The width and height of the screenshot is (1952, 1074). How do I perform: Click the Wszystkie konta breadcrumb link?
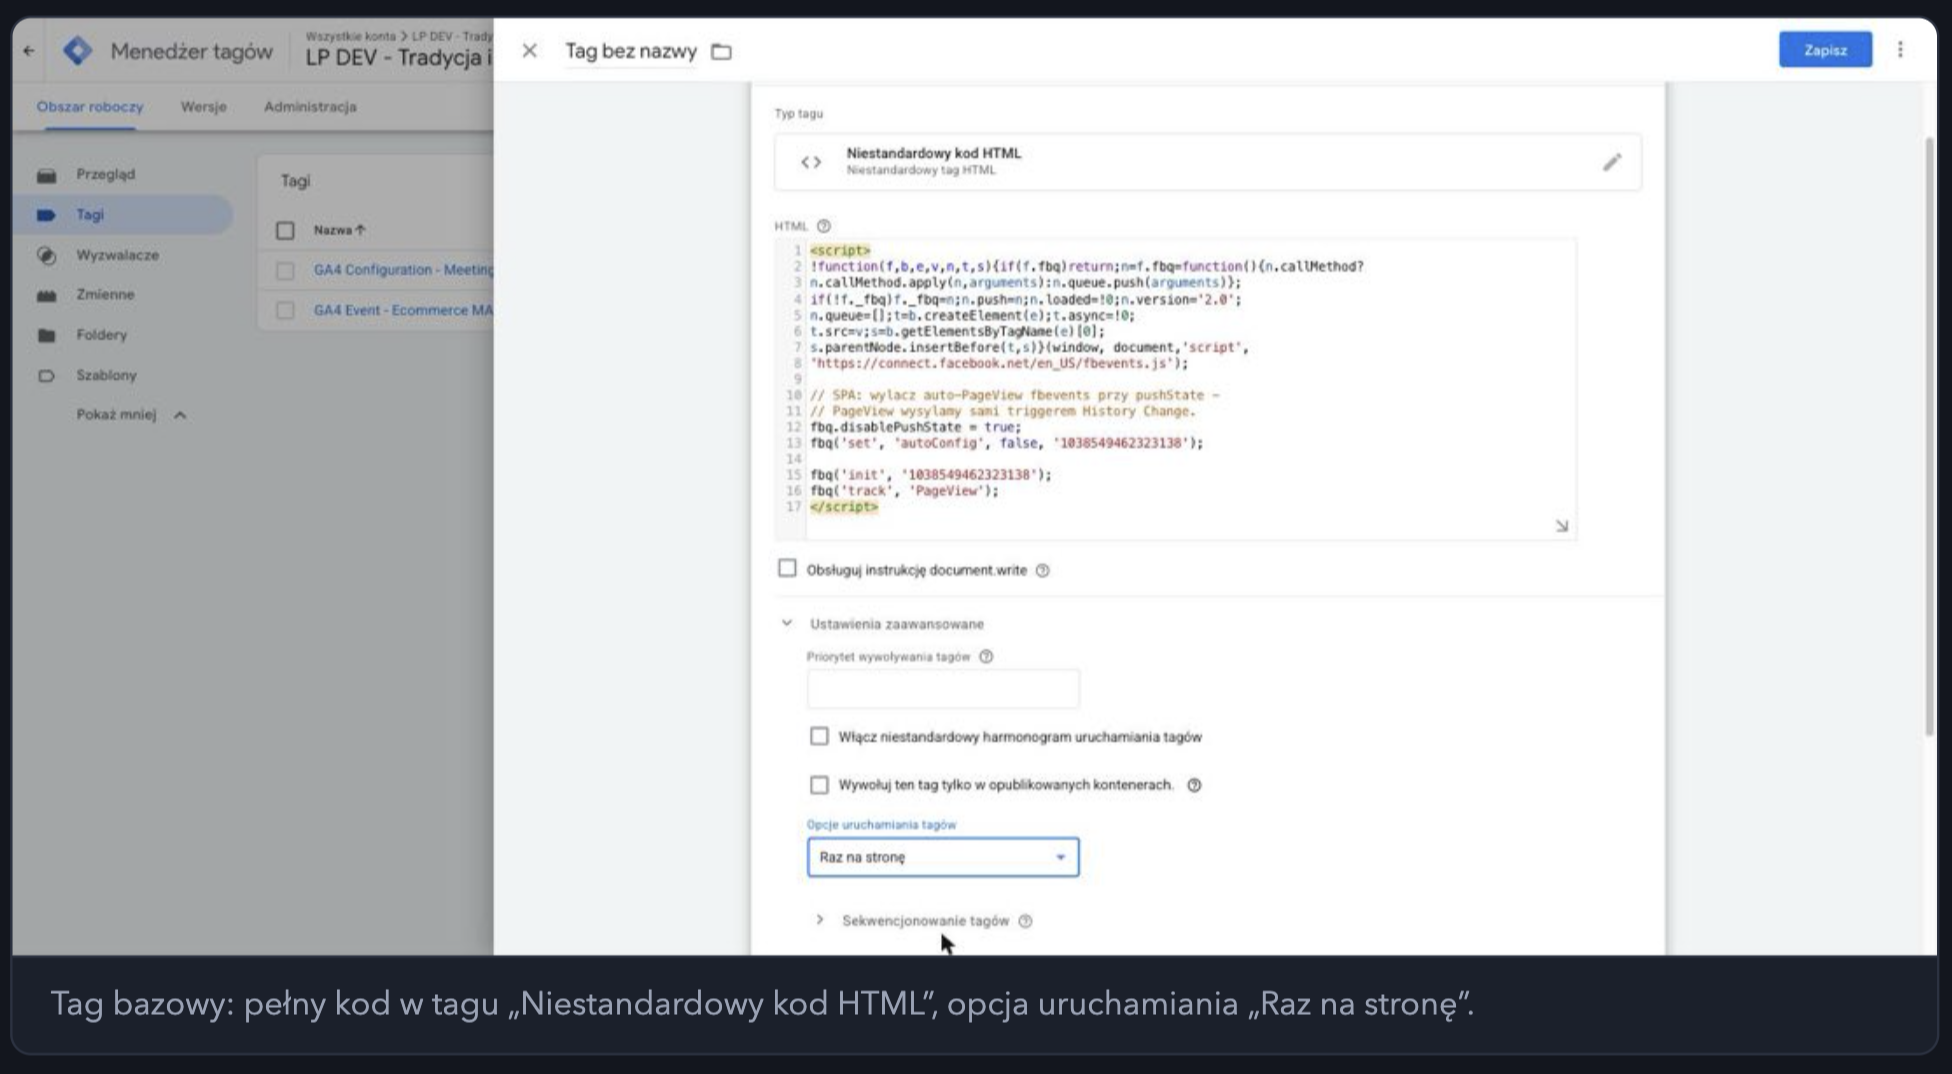[351, 36]
